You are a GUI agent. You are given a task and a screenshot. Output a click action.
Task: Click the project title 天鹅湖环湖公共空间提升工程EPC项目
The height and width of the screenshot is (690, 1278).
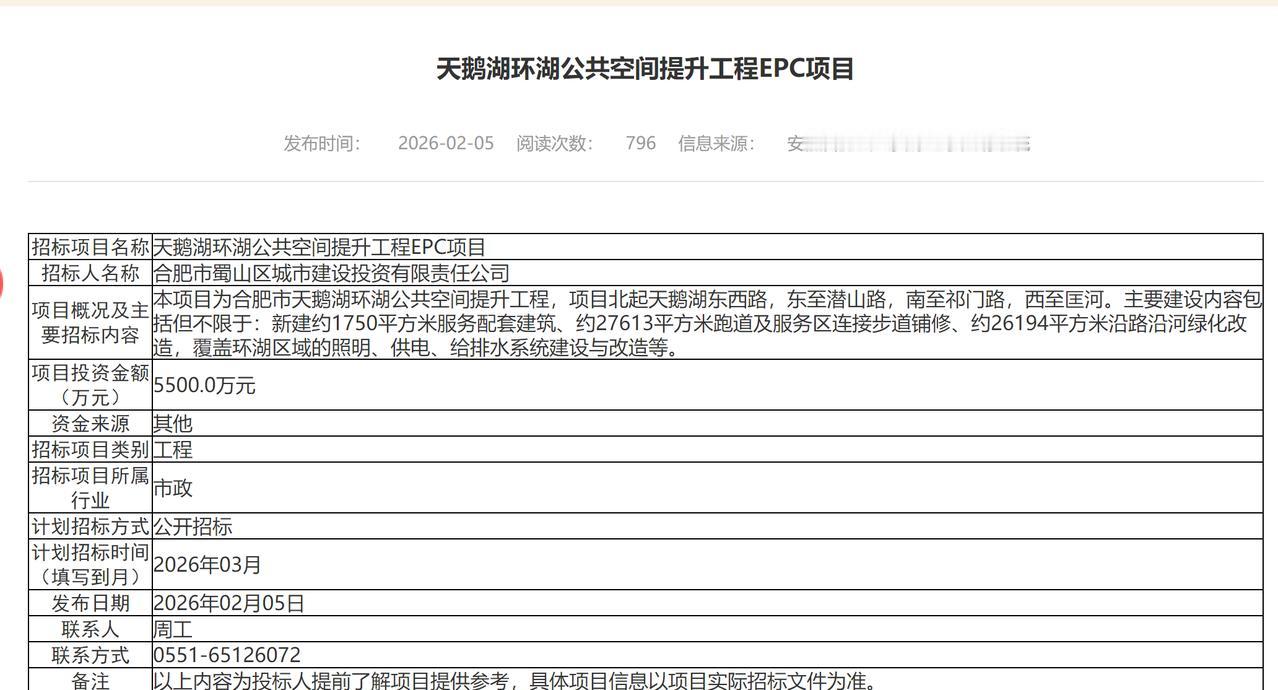[x=639, y=70]
